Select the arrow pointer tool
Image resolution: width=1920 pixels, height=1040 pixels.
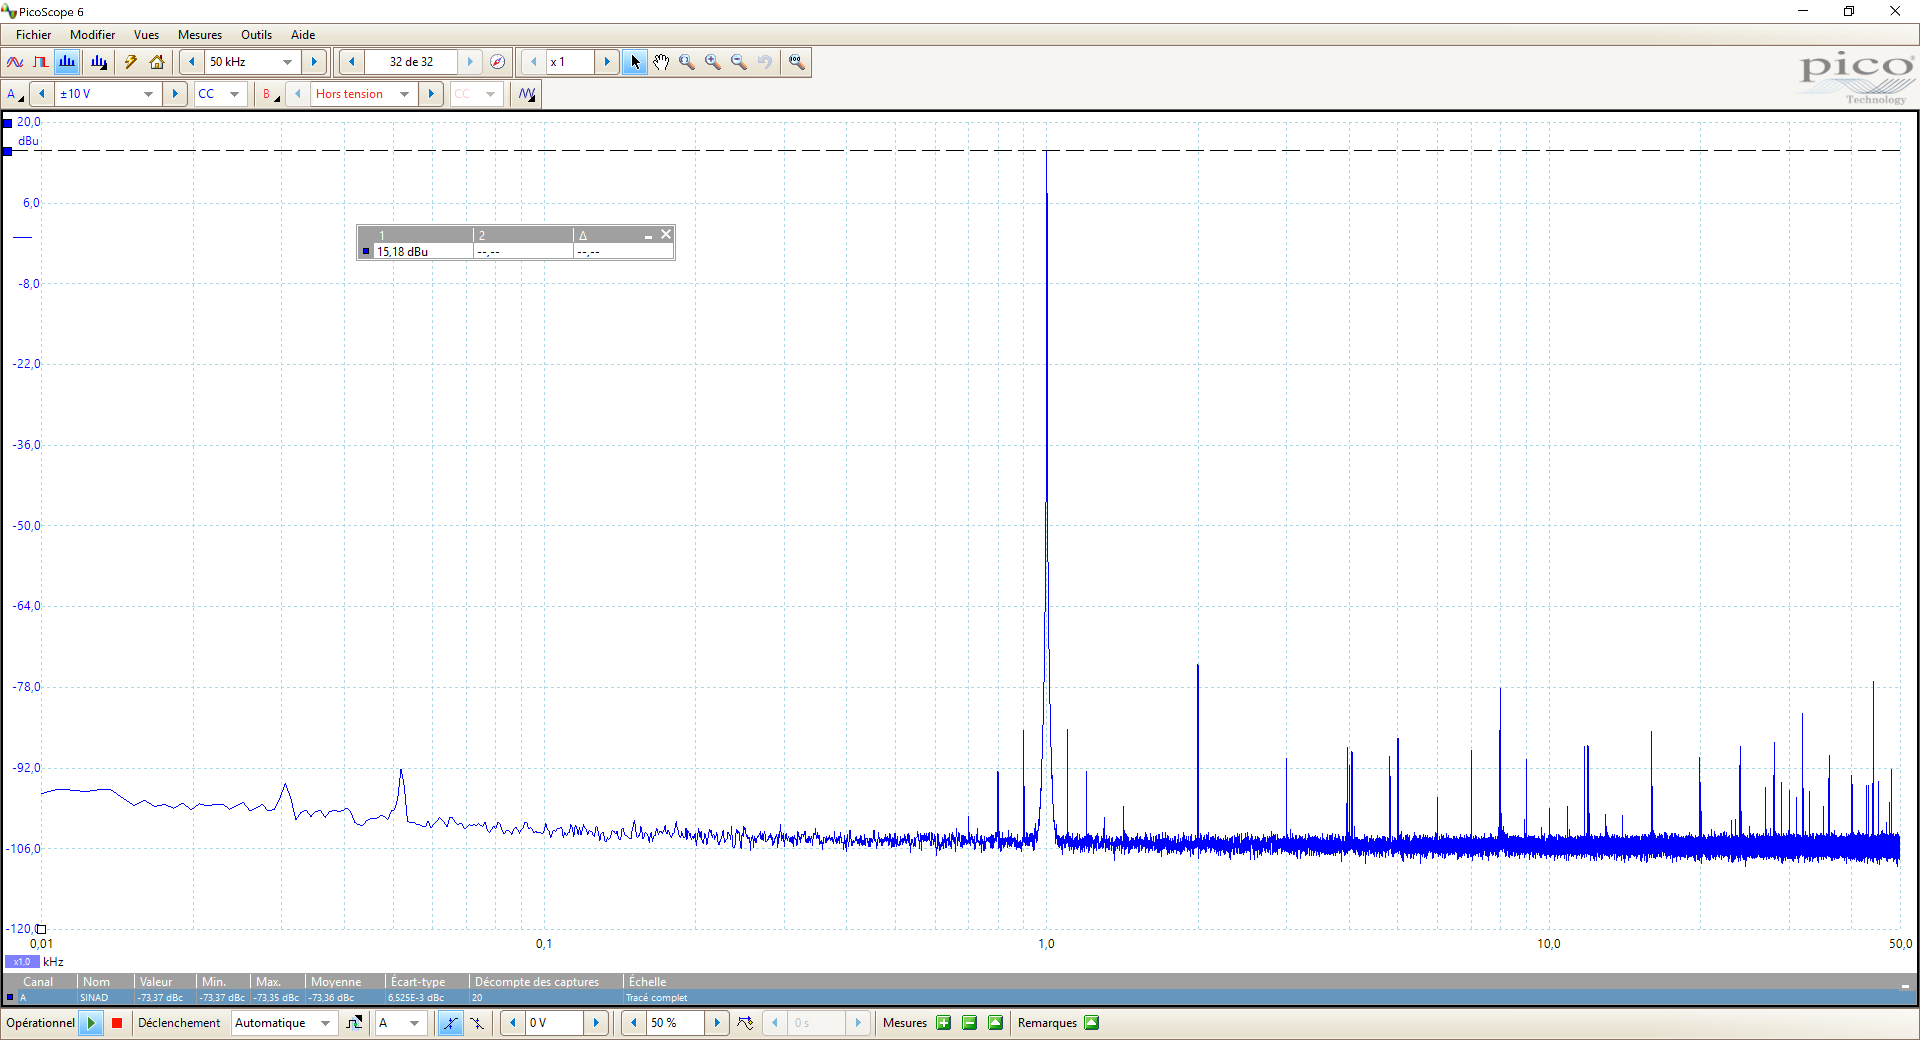(x=635, y=62)
